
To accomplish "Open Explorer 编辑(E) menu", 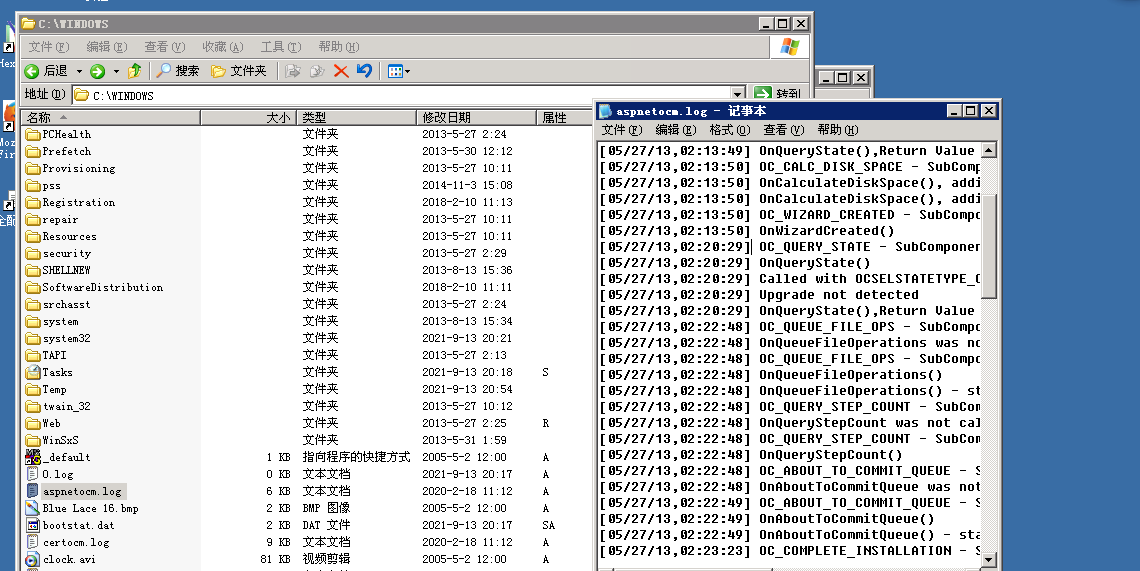I will pyautogui.click(x=107, y=47).
